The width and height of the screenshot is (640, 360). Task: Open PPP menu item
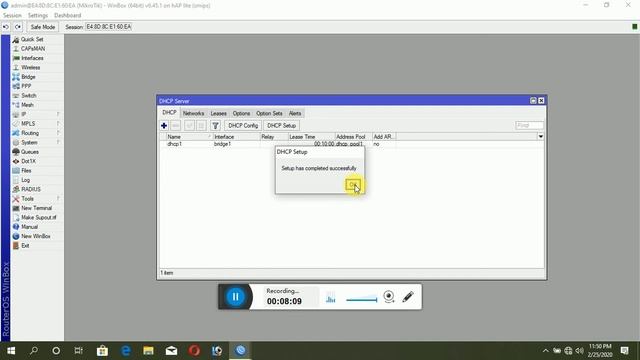(x=26, y=86)
